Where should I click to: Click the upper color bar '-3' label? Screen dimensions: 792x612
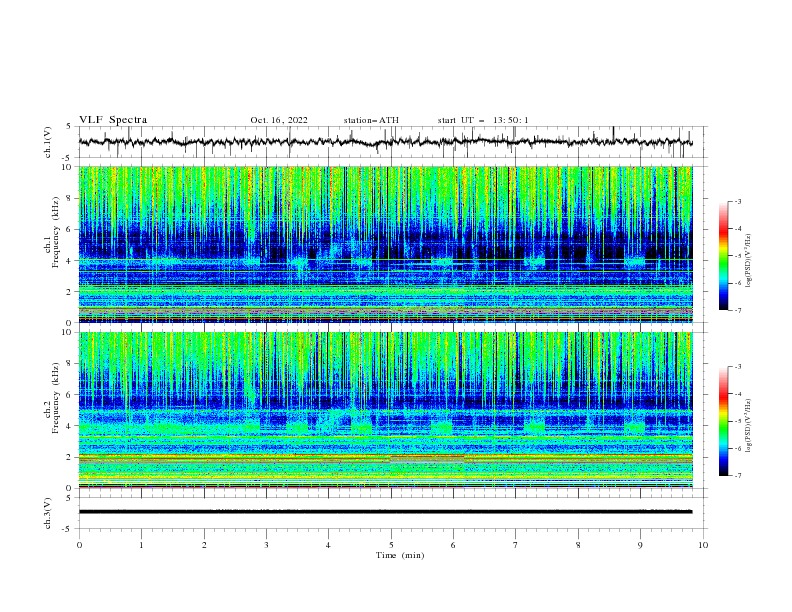[x=737, y=201]
